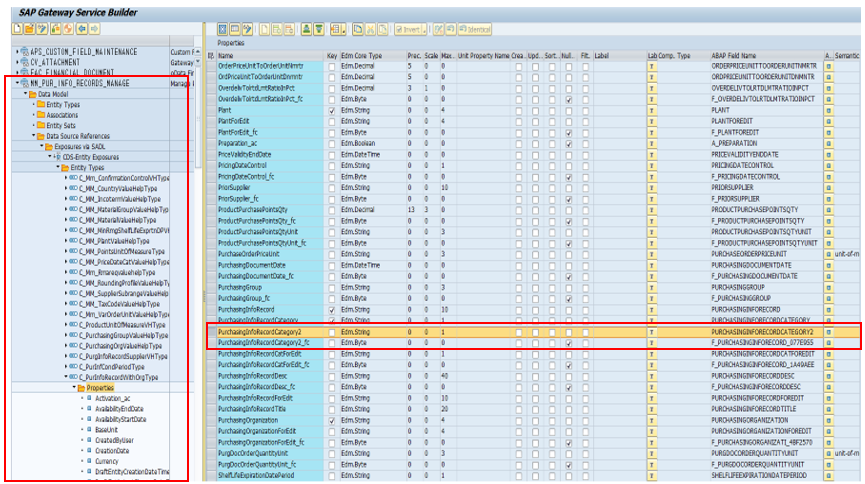Expand the Entity Sets folder
865x484 pixels.
[x=34, y=125]
